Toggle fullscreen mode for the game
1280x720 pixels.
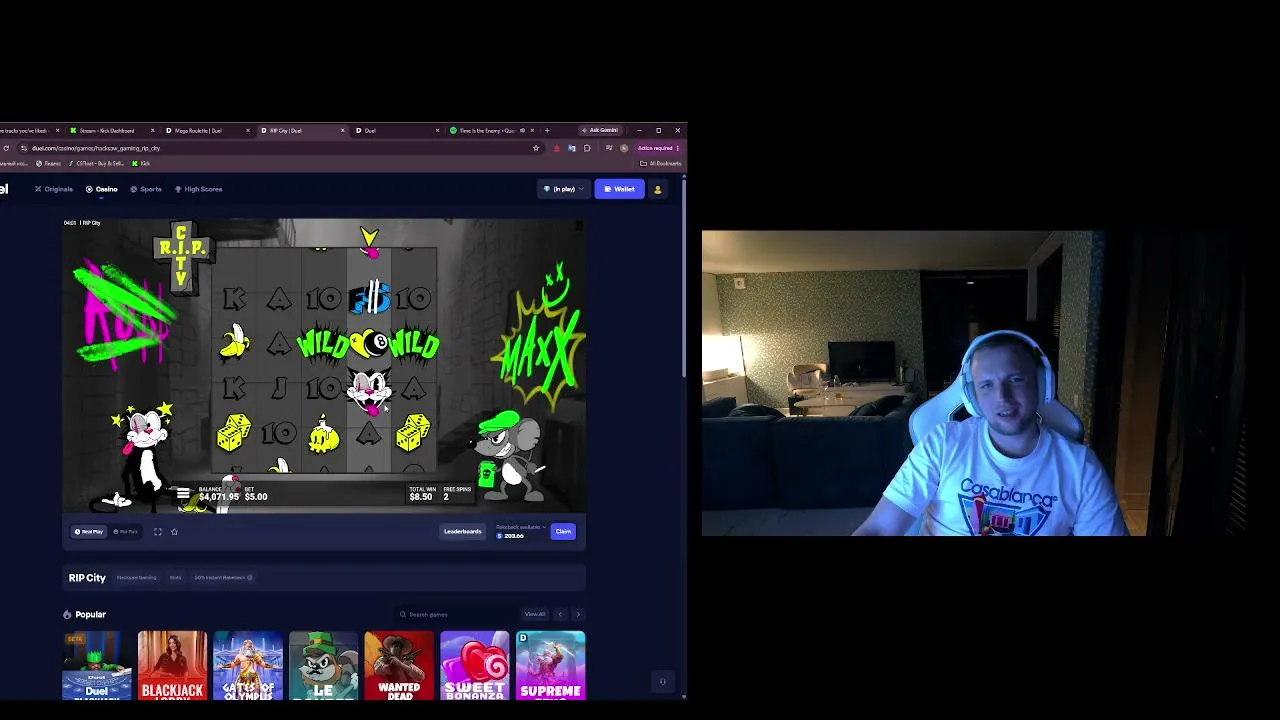tap(158, 532)
